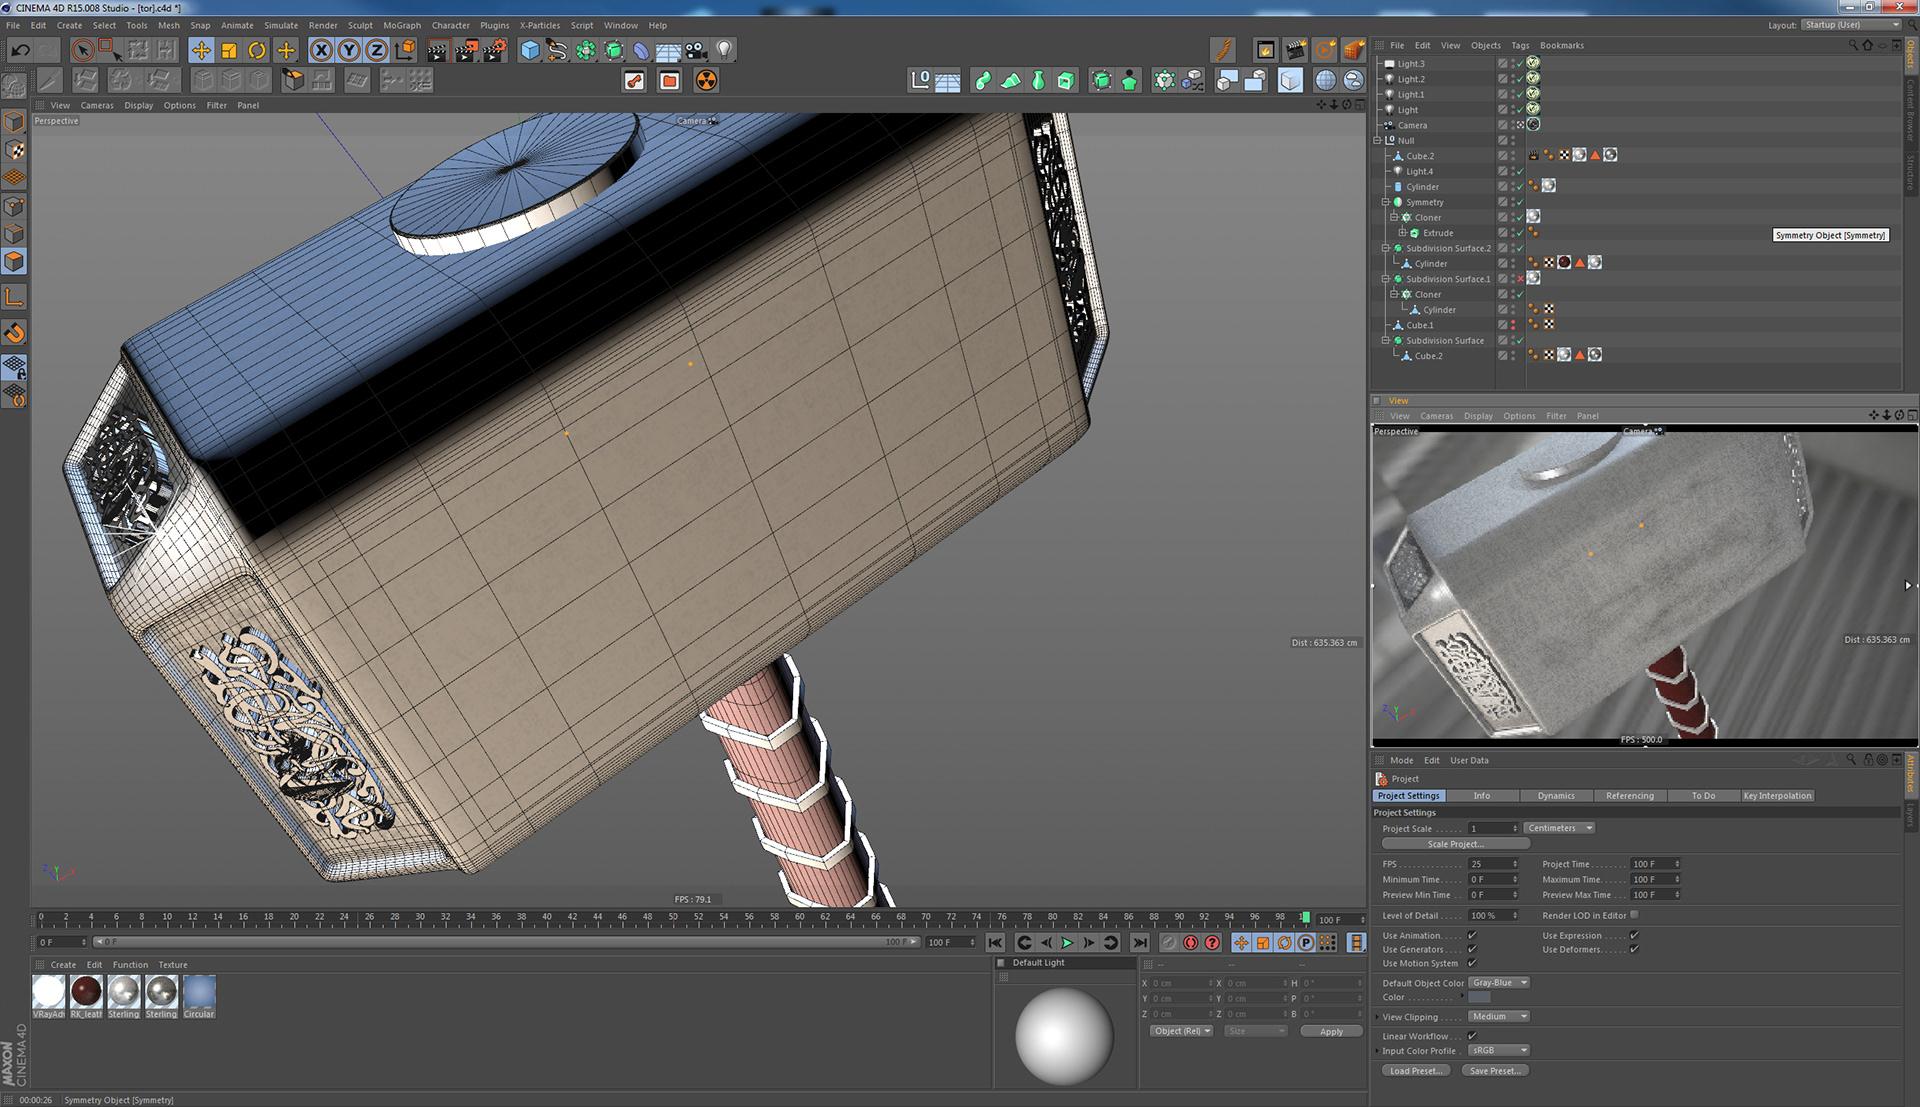1920x1107 pixels.
Task: Toggle Use Animation checkbox
Action: point(1472,936)
